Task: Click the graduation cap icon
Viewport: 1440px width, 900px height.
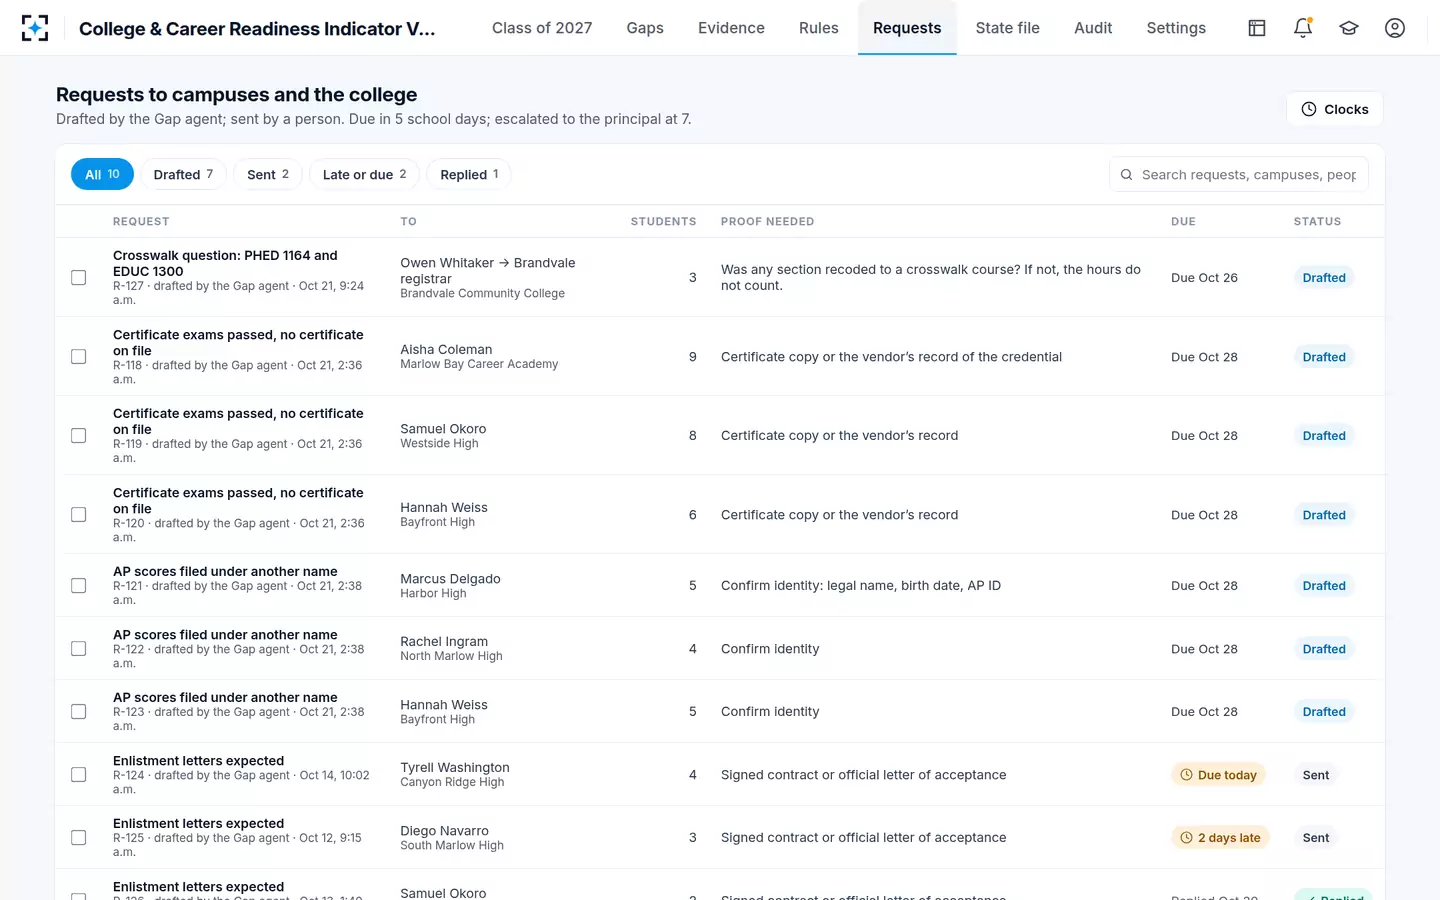Action: 1349,28
